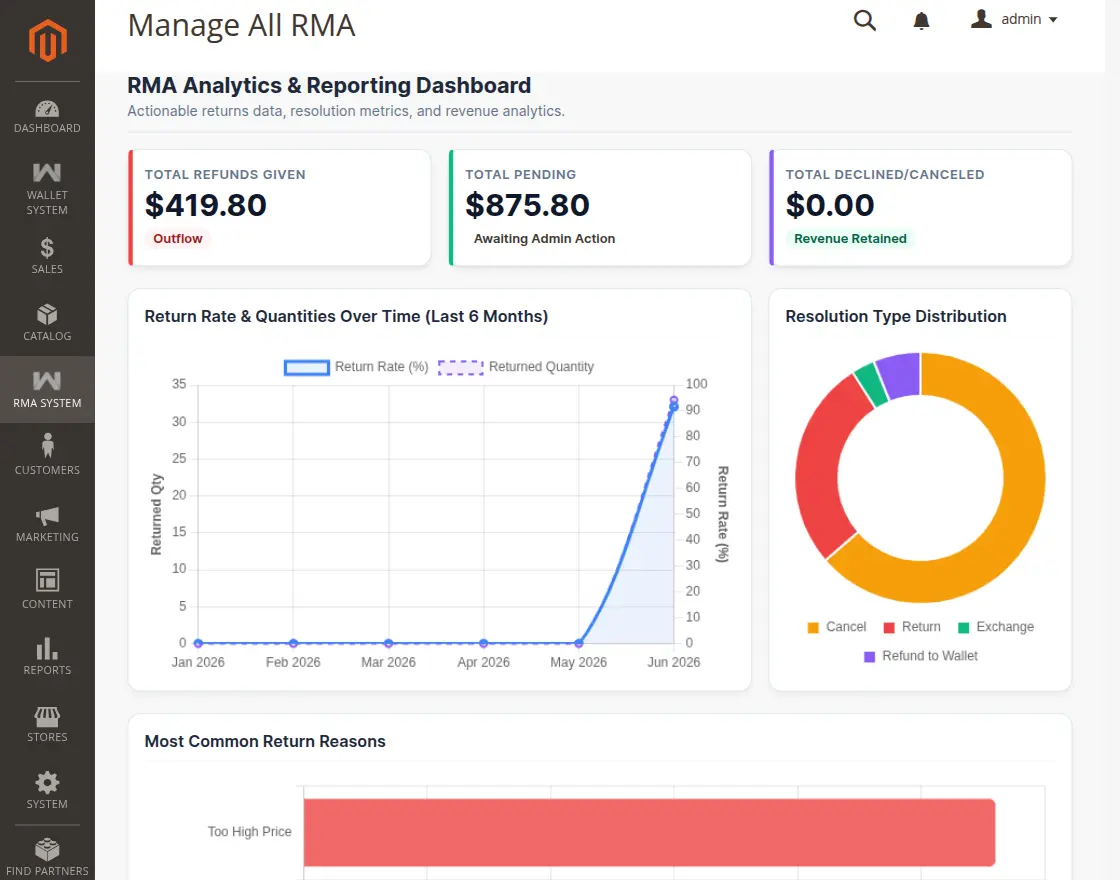Viewport: 1120px width, 880px height.
Task: Click the Return Rate & Quantities Over Time heading
Action: click(x=346, y=316)
